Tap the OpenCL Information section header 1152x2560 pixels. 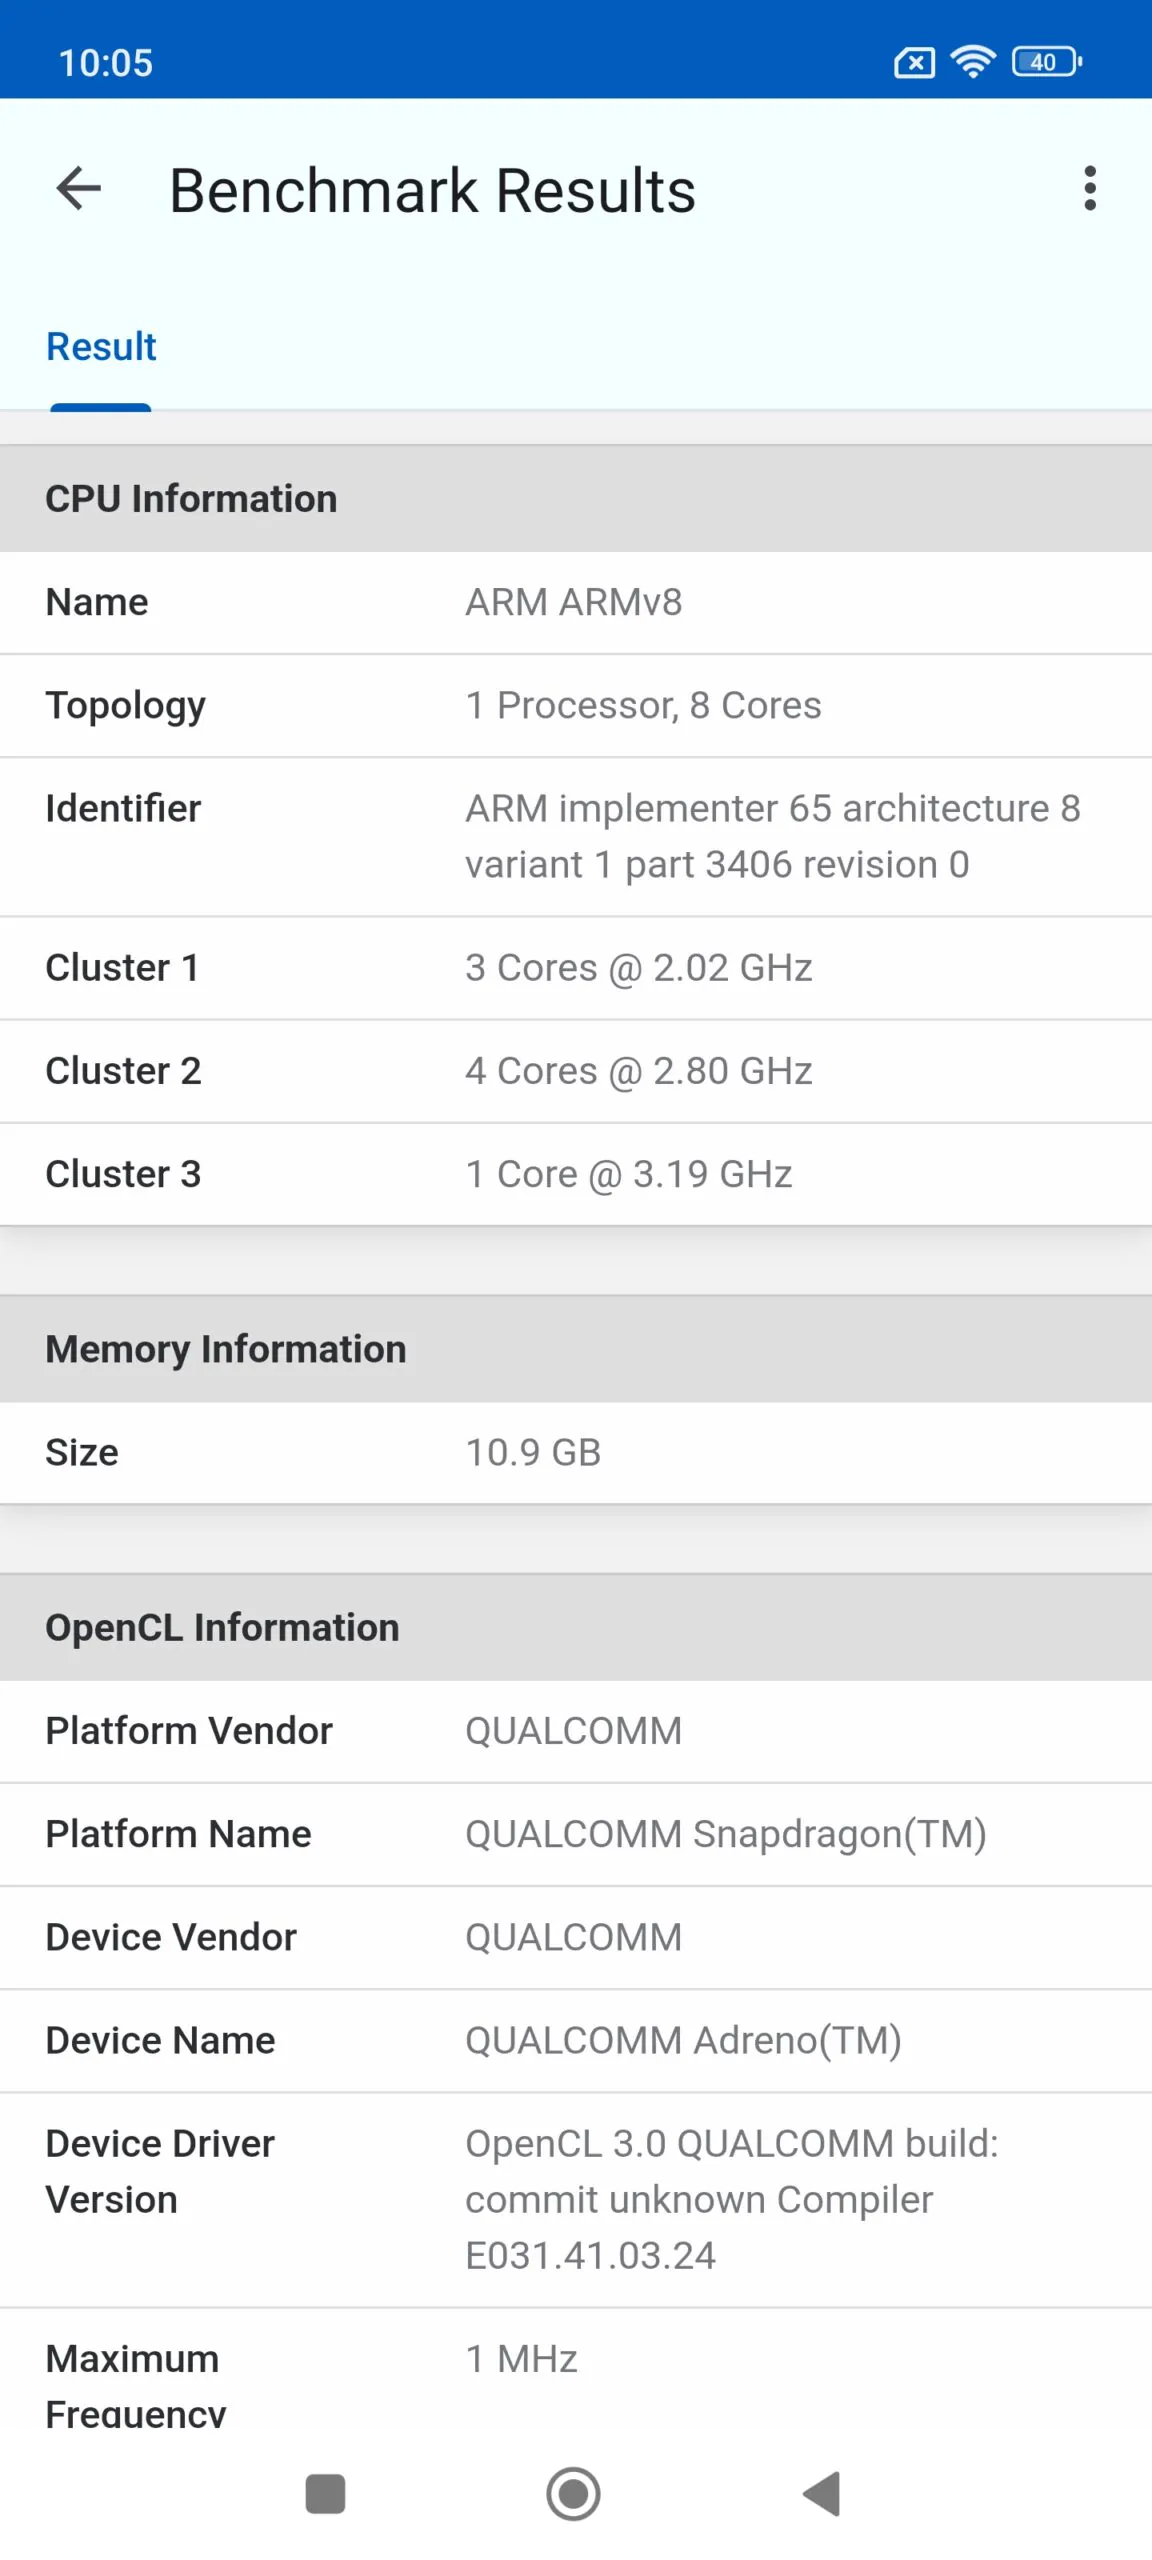coord(576,1628)
